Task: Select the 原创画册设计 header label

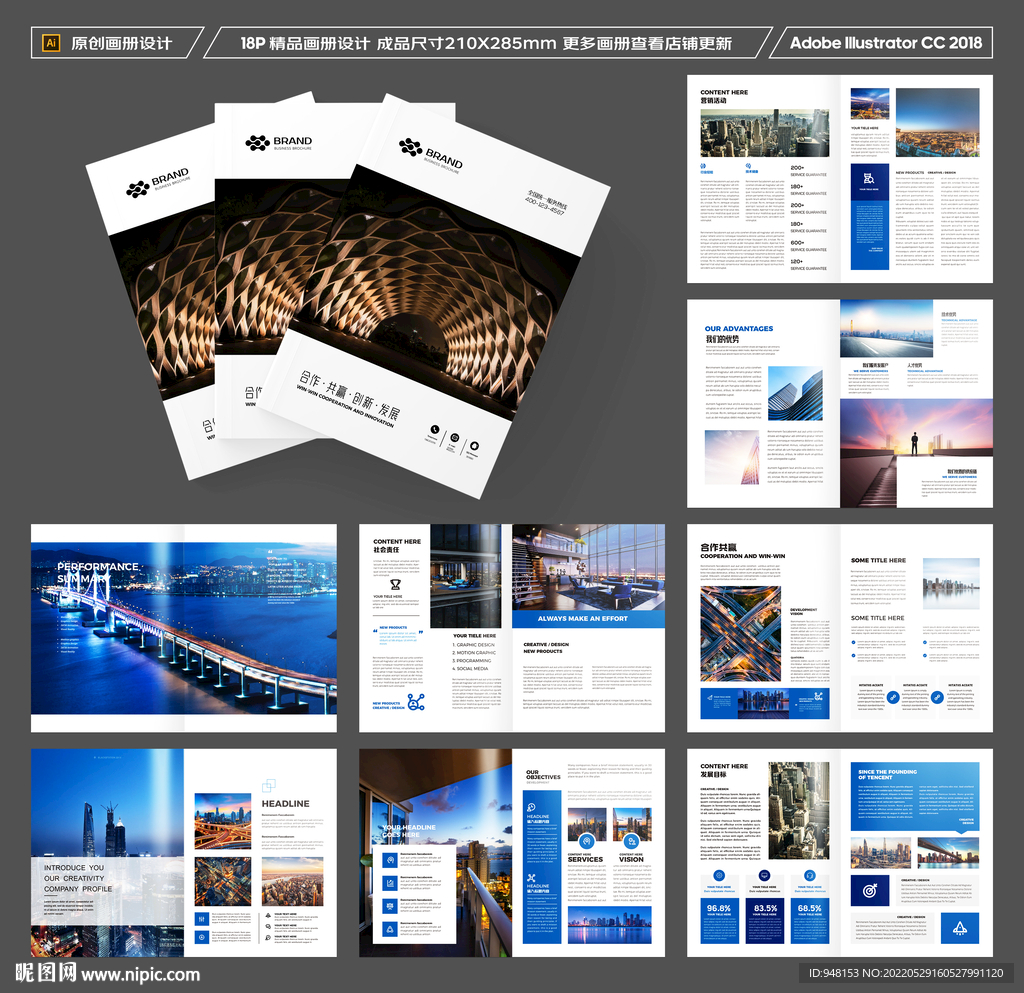Action: pyautogui.click(x=121, y=43)
